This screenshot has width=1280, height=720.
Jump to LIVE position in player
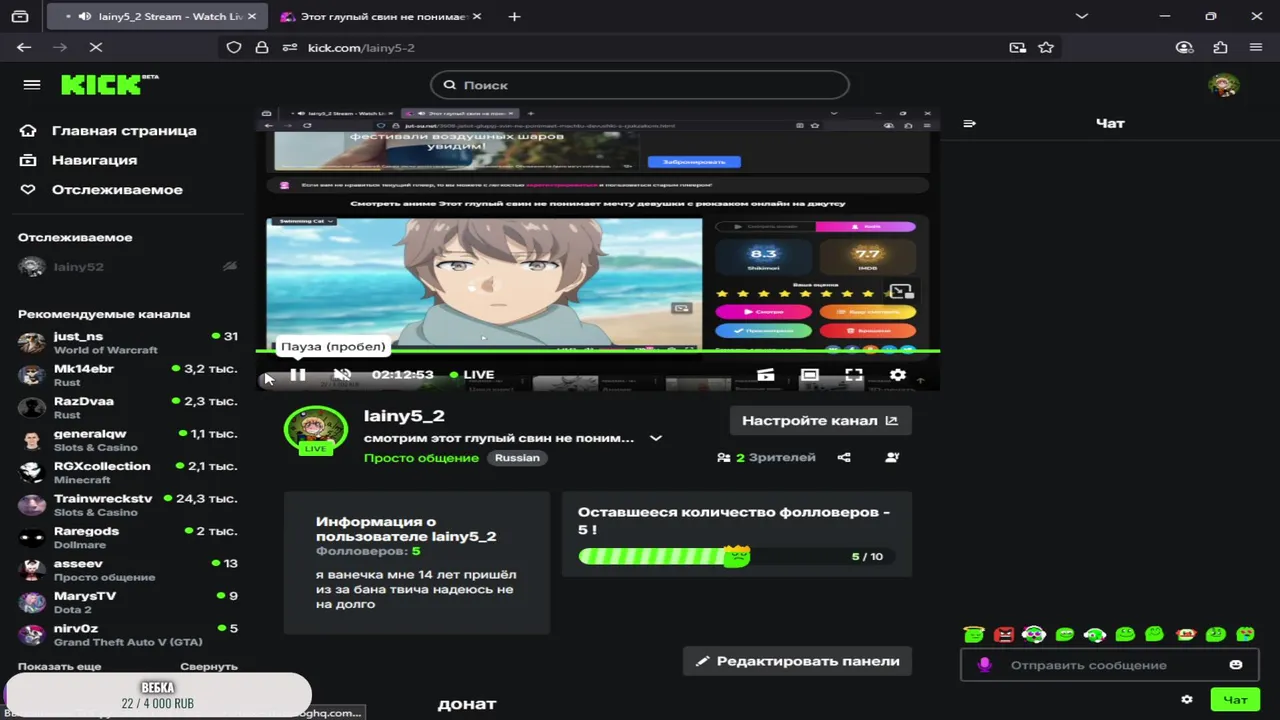pyautogui.click(x=471, y=374)
